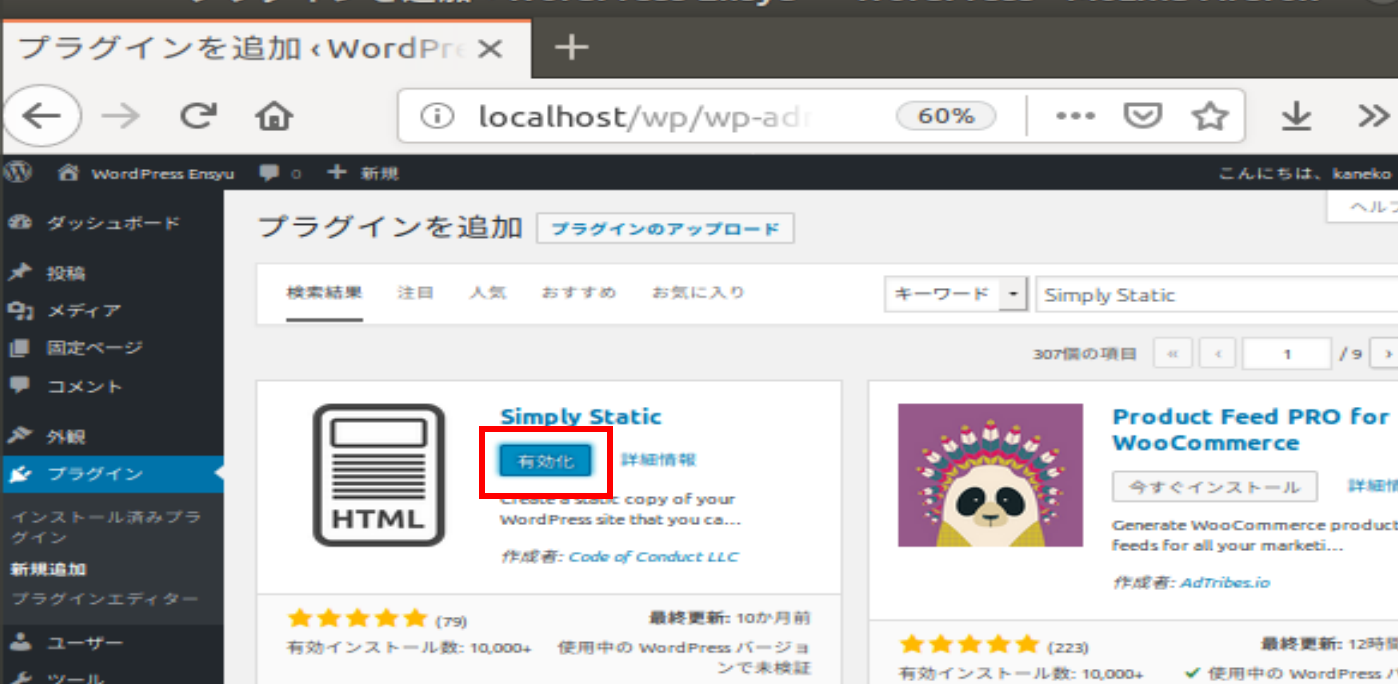Open the キーワード search type dropdown
Viewport: 1398px width, 684px height.
pyautogui.click(x=956, y=294)
